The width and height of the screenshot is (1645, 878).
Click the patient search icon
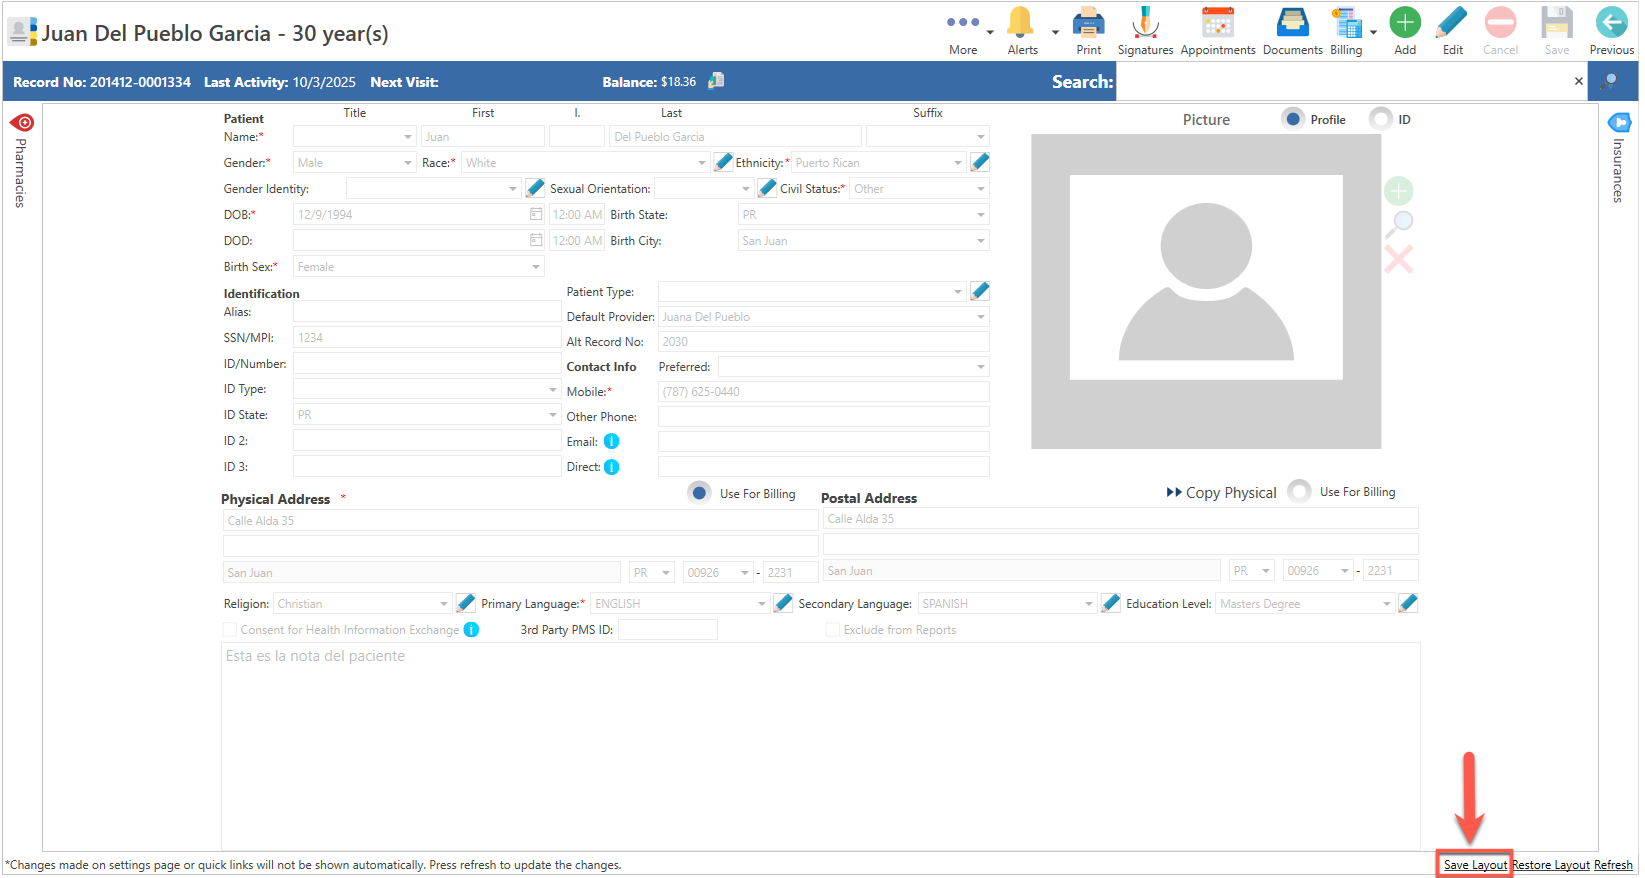1610,82
